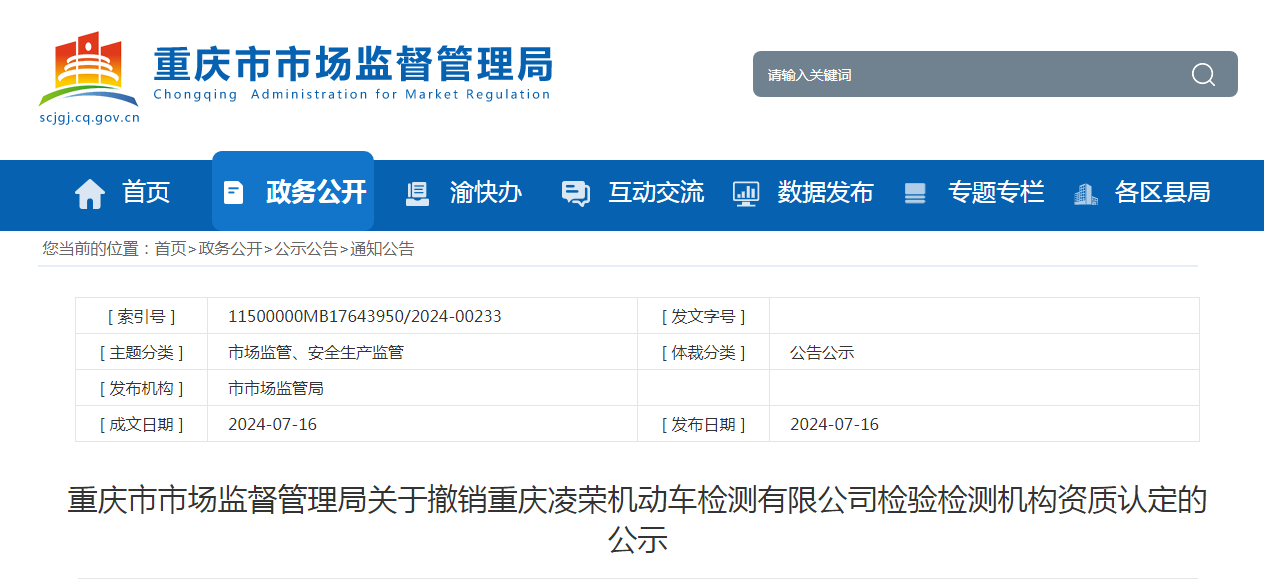Click the 发布日期 value 2024-07-16
Image resolution: width=1264 pixels, height=579 pixels.
point(834,424)
